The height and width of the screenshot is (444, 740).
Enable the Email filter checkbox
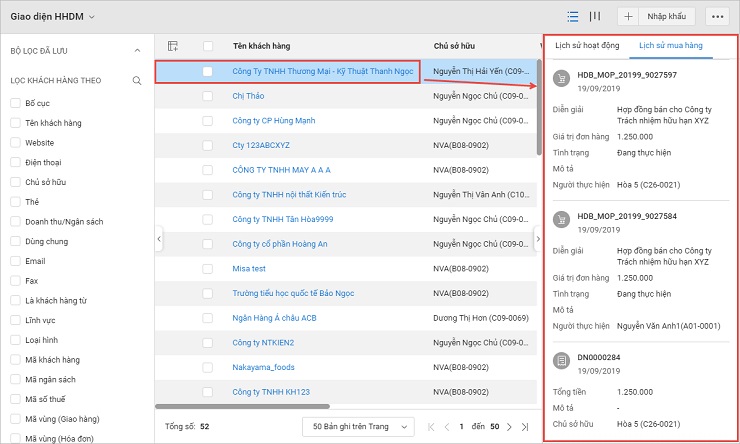click(x=16, y=261)
